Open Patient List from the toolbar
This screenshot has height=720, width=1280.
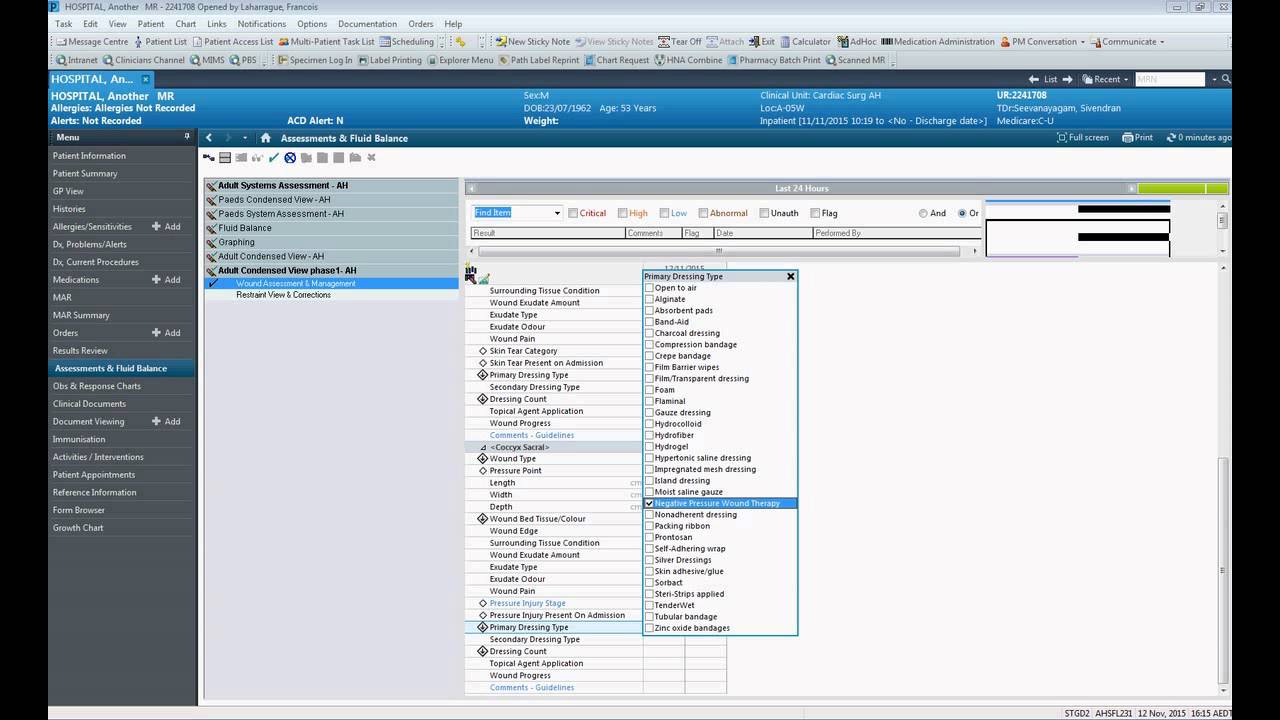(159, 42)
